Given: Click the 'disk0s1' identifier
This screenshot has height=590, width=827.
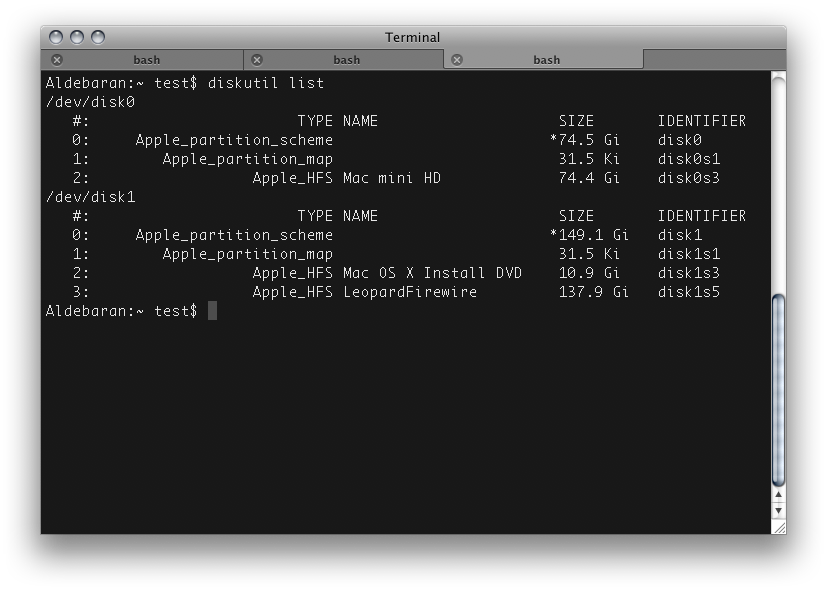Looking at the screenshot, I should tap(689, 159).
